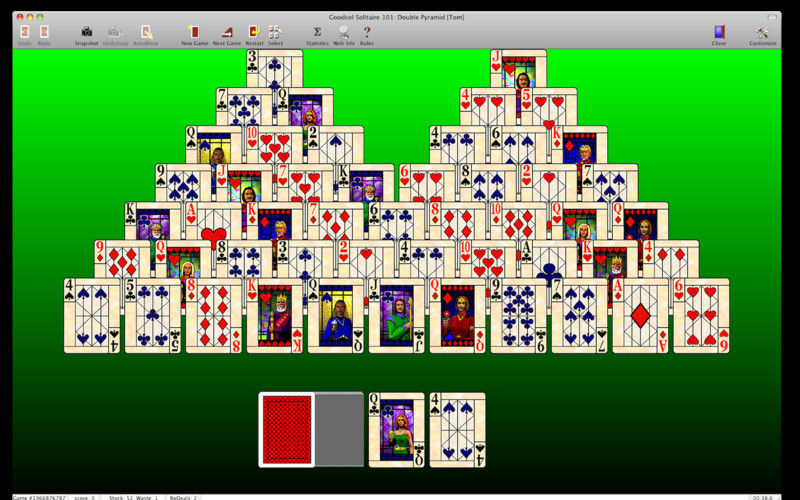Open the Rules question mark icon
This screenshot has height=500, width=800.
(366, 32)
